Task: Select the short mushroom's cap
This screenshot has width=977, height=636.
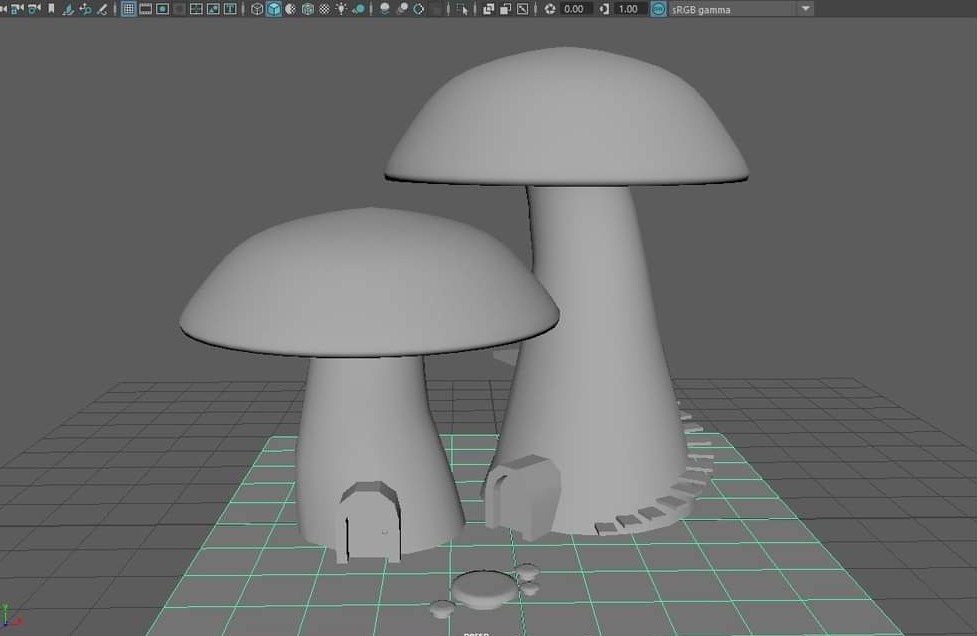Action: pyautogui.click(x=369, y=283)
